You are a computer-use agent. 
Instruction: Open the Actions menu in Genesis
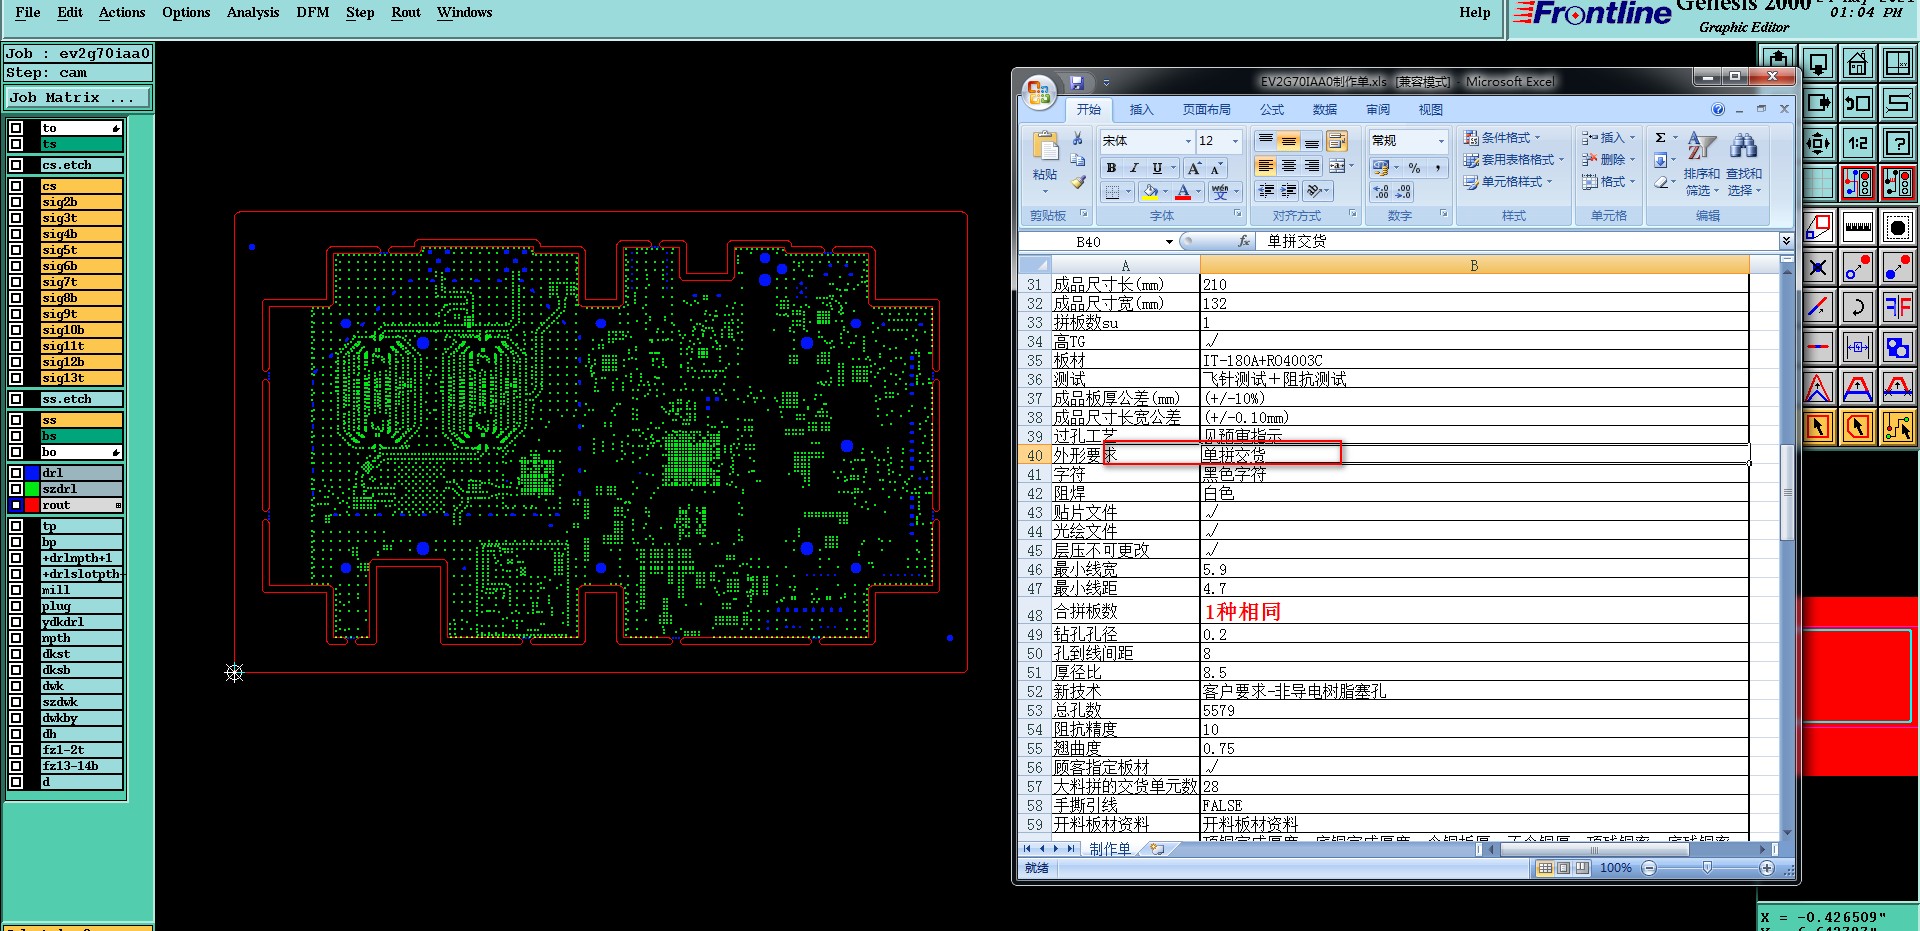click(x=122, y=12)
